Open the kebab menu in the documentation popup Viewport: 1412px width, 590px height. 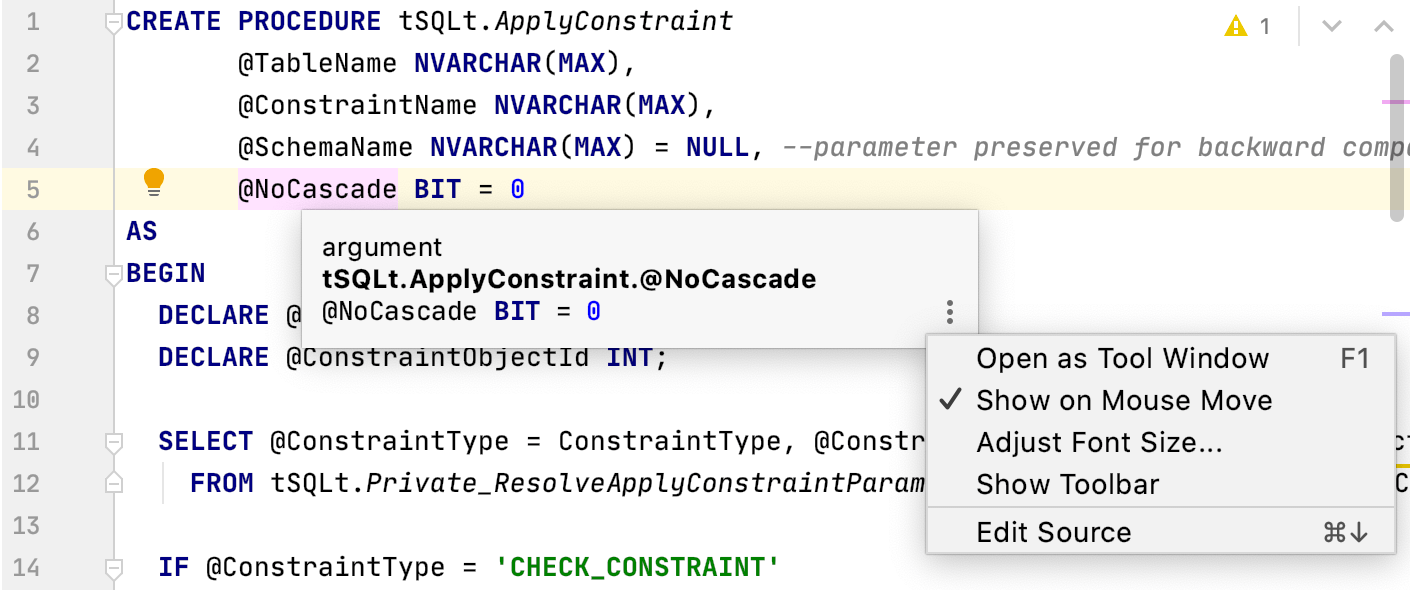click(x=949, y=312)
